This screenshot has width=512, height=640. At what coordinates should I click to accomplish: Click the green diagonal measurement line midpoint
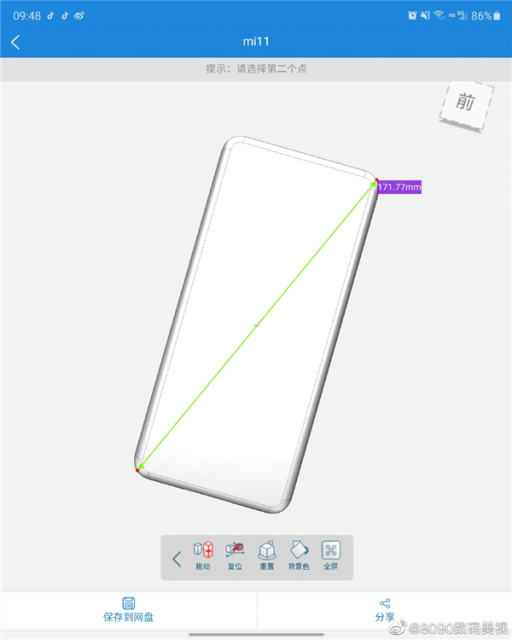[x=256, y=325]
